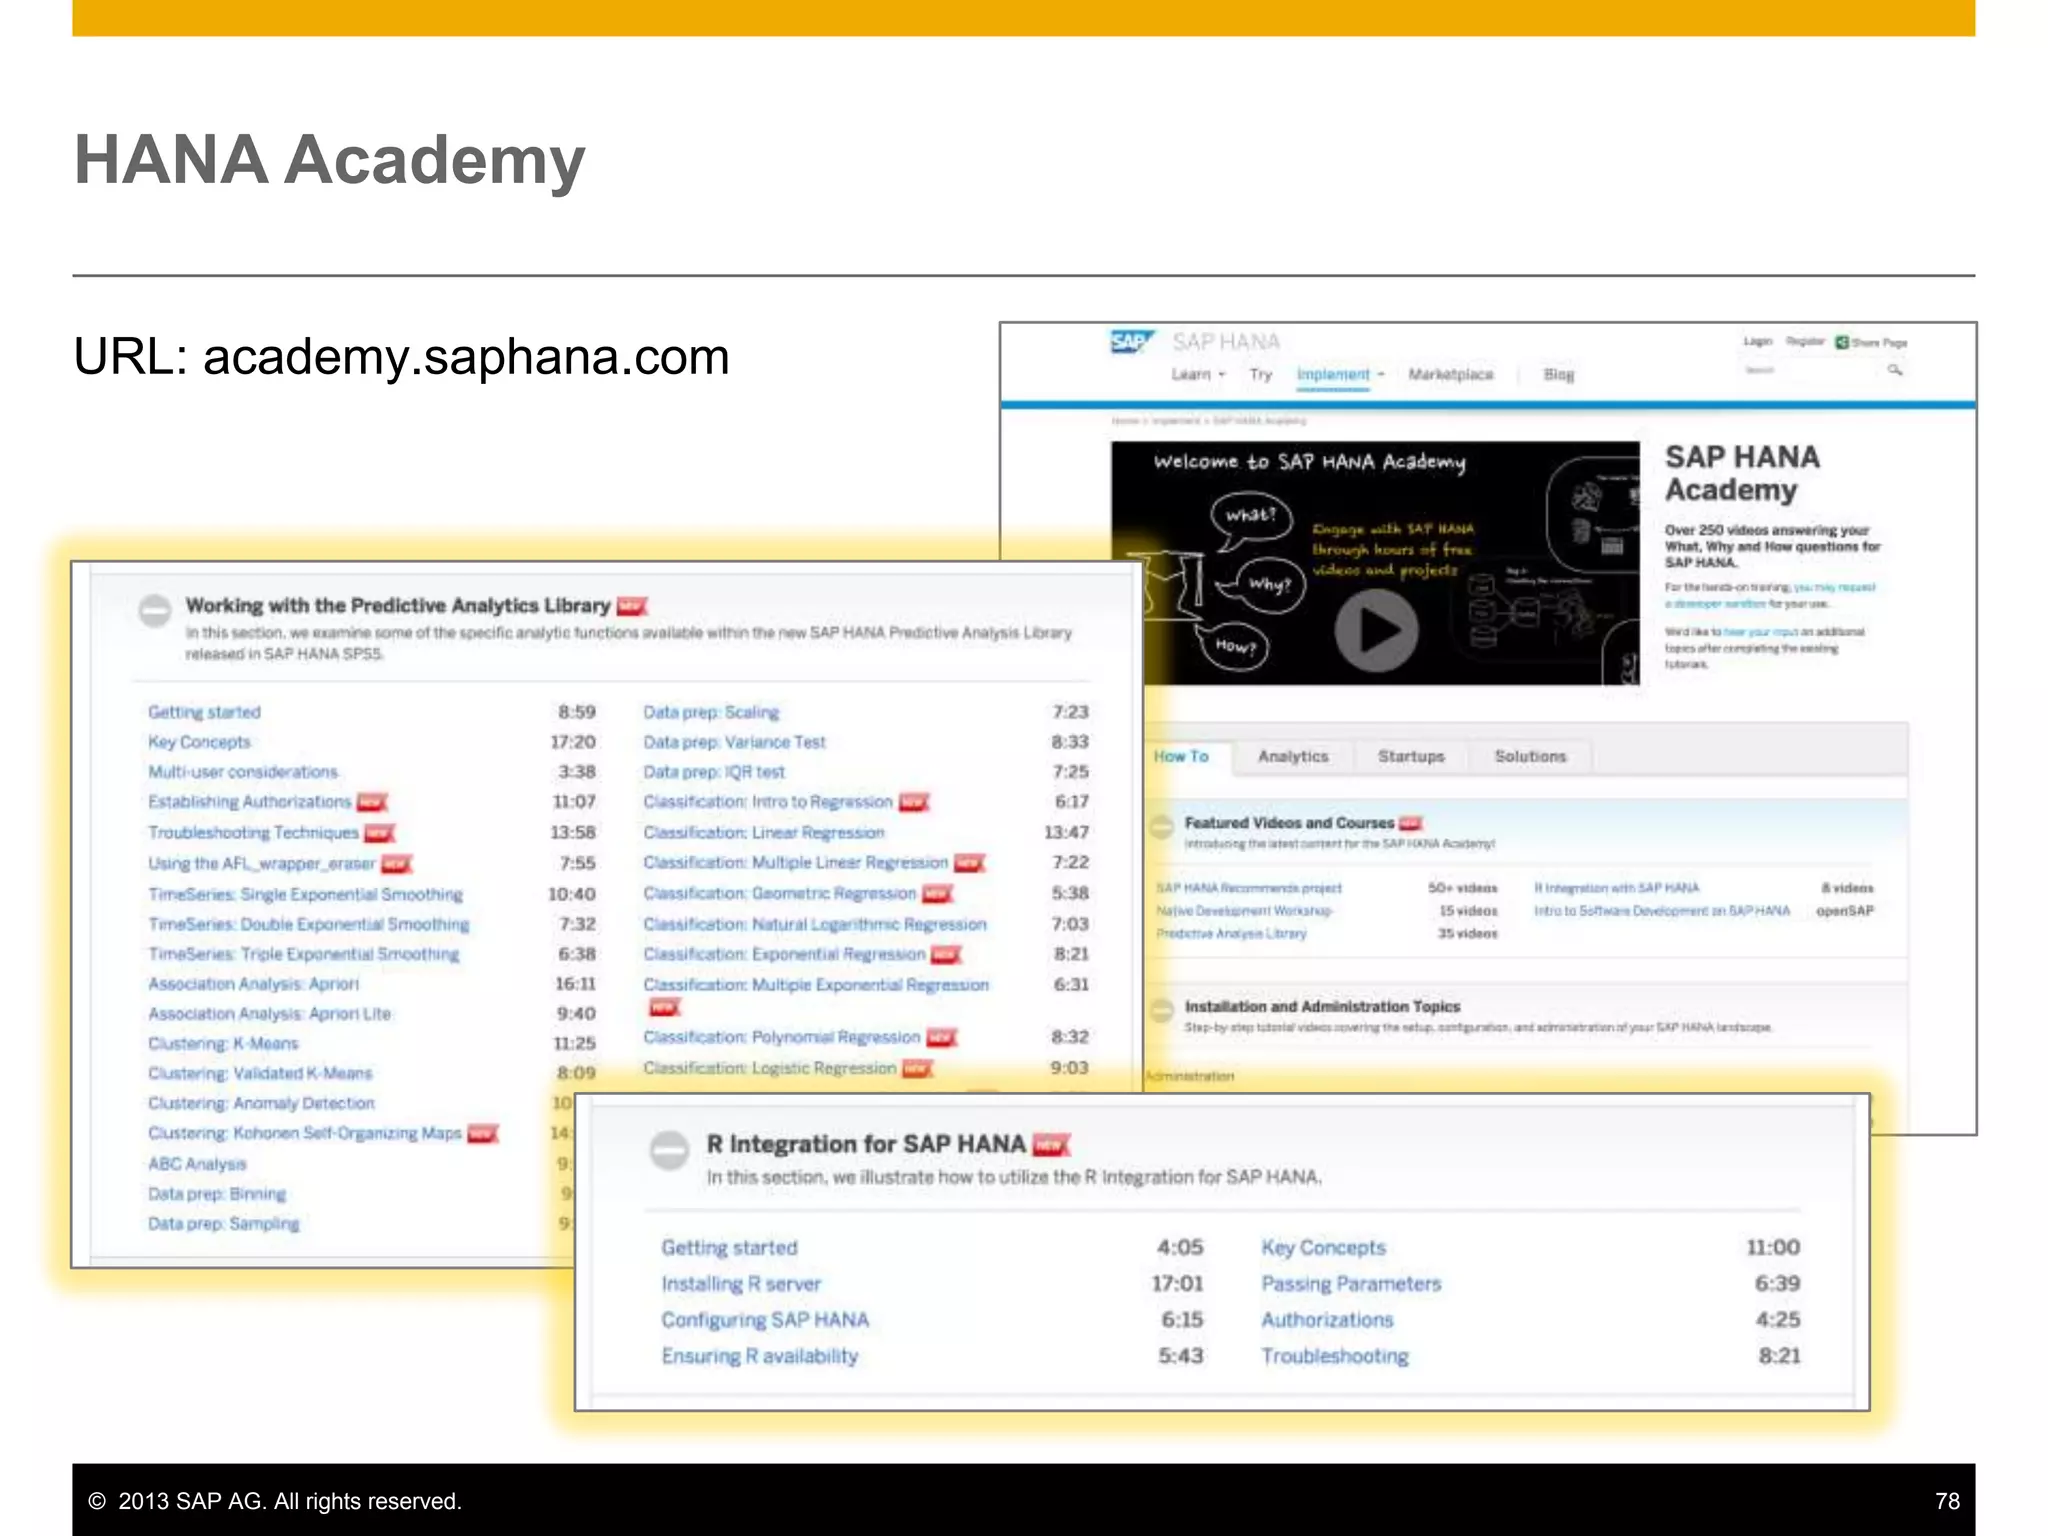Open Multi-user considerations video
Viewport: 2048px width, 1536px height.
[243, 772]
